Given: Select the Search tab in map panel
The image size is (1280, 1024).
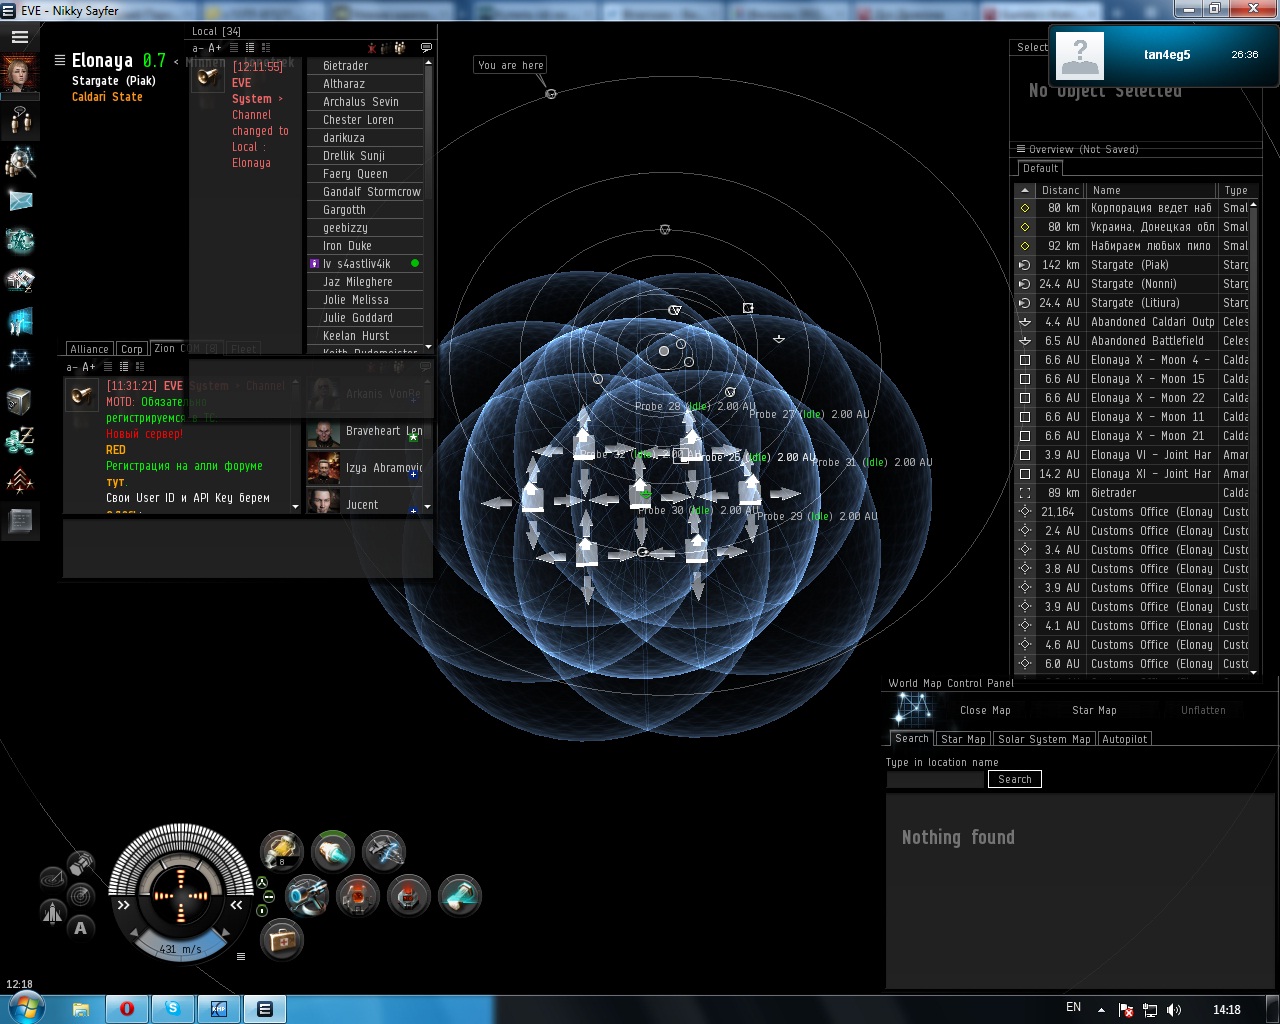Looking at the screenshot, I should tap(912, 738).
